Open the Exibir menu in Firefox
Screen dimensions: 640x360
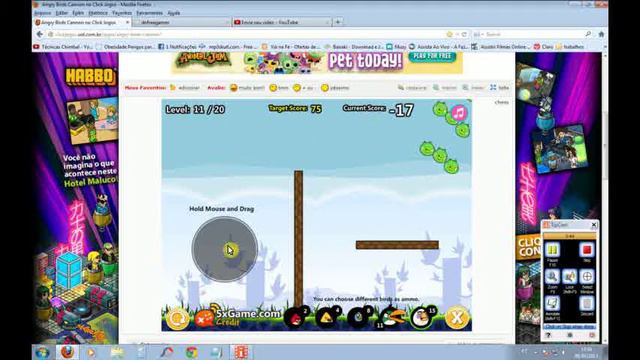point(78,13)
